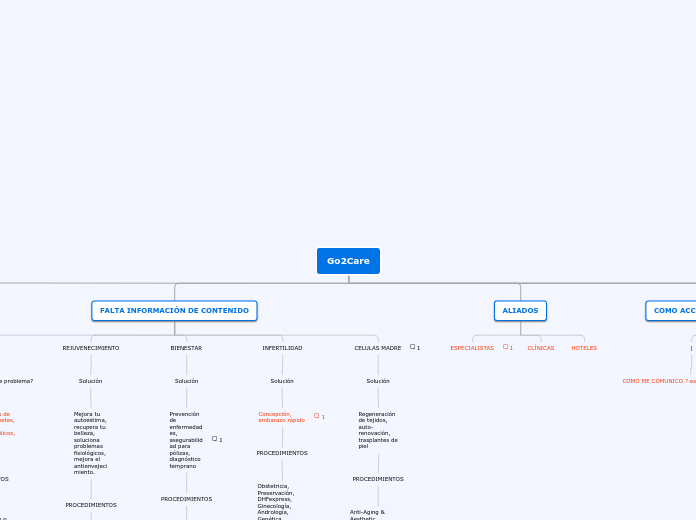Select PROCEDIMIENTOS under REJUVENECIMIENTO
696x520 pixels.
pyautogui.click(x=91, y=505)
